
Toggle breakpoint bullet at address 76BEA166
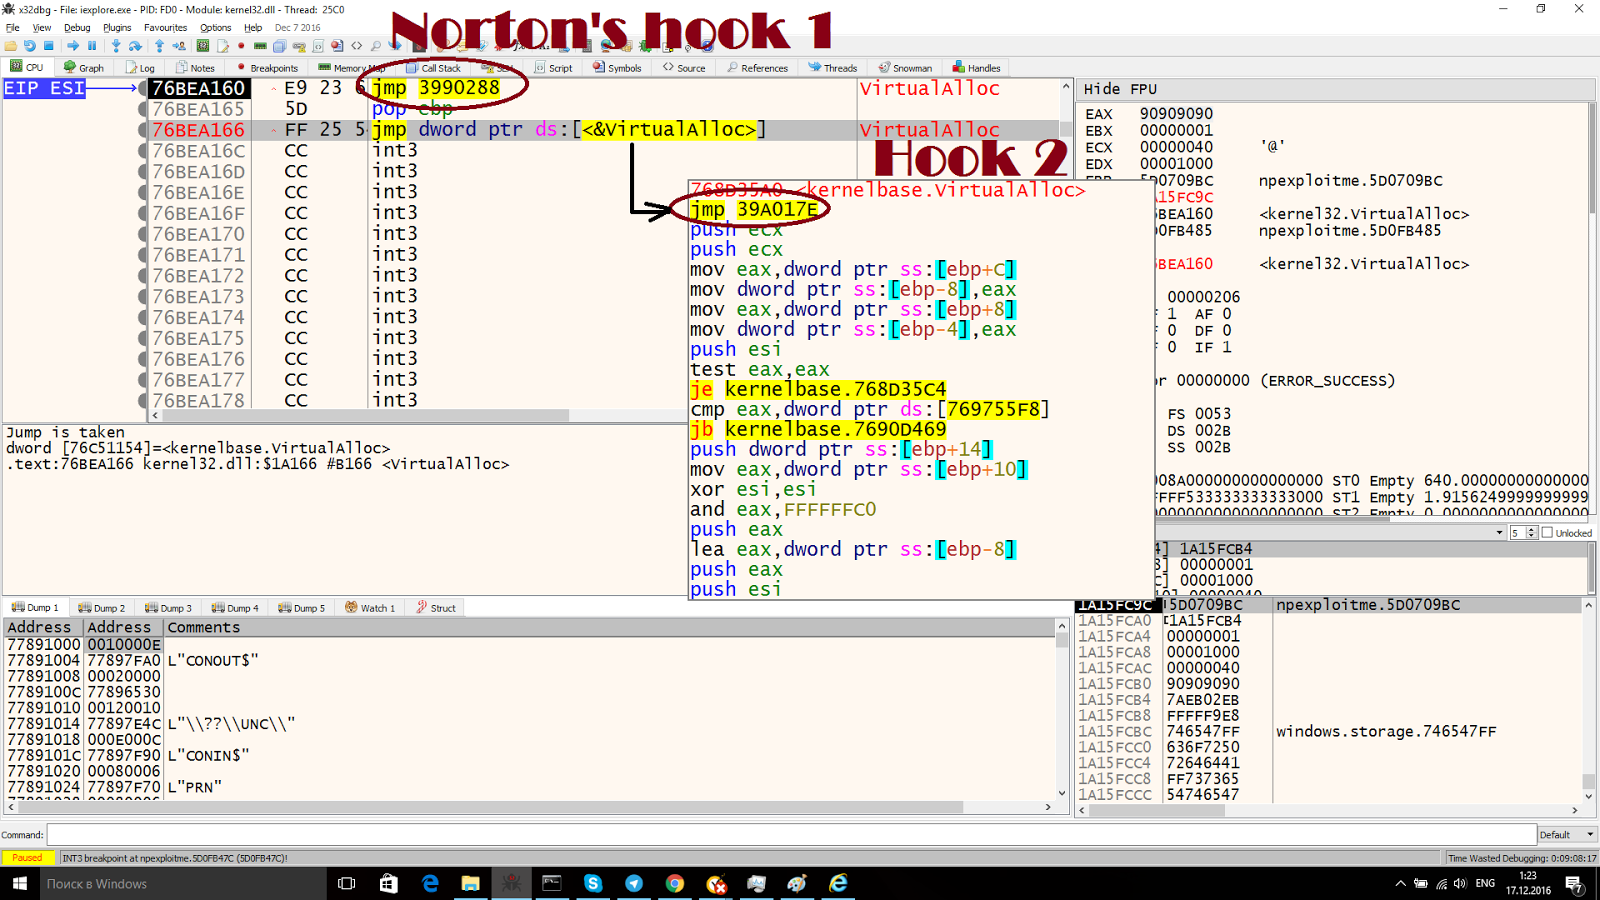(143, 130)
